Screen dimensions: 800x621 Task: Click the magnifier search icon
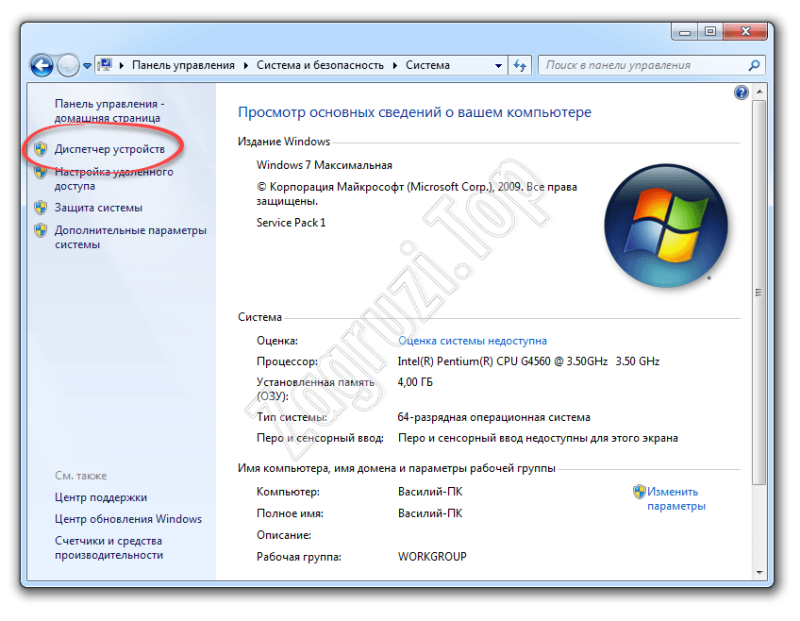(x=754, y=65)
